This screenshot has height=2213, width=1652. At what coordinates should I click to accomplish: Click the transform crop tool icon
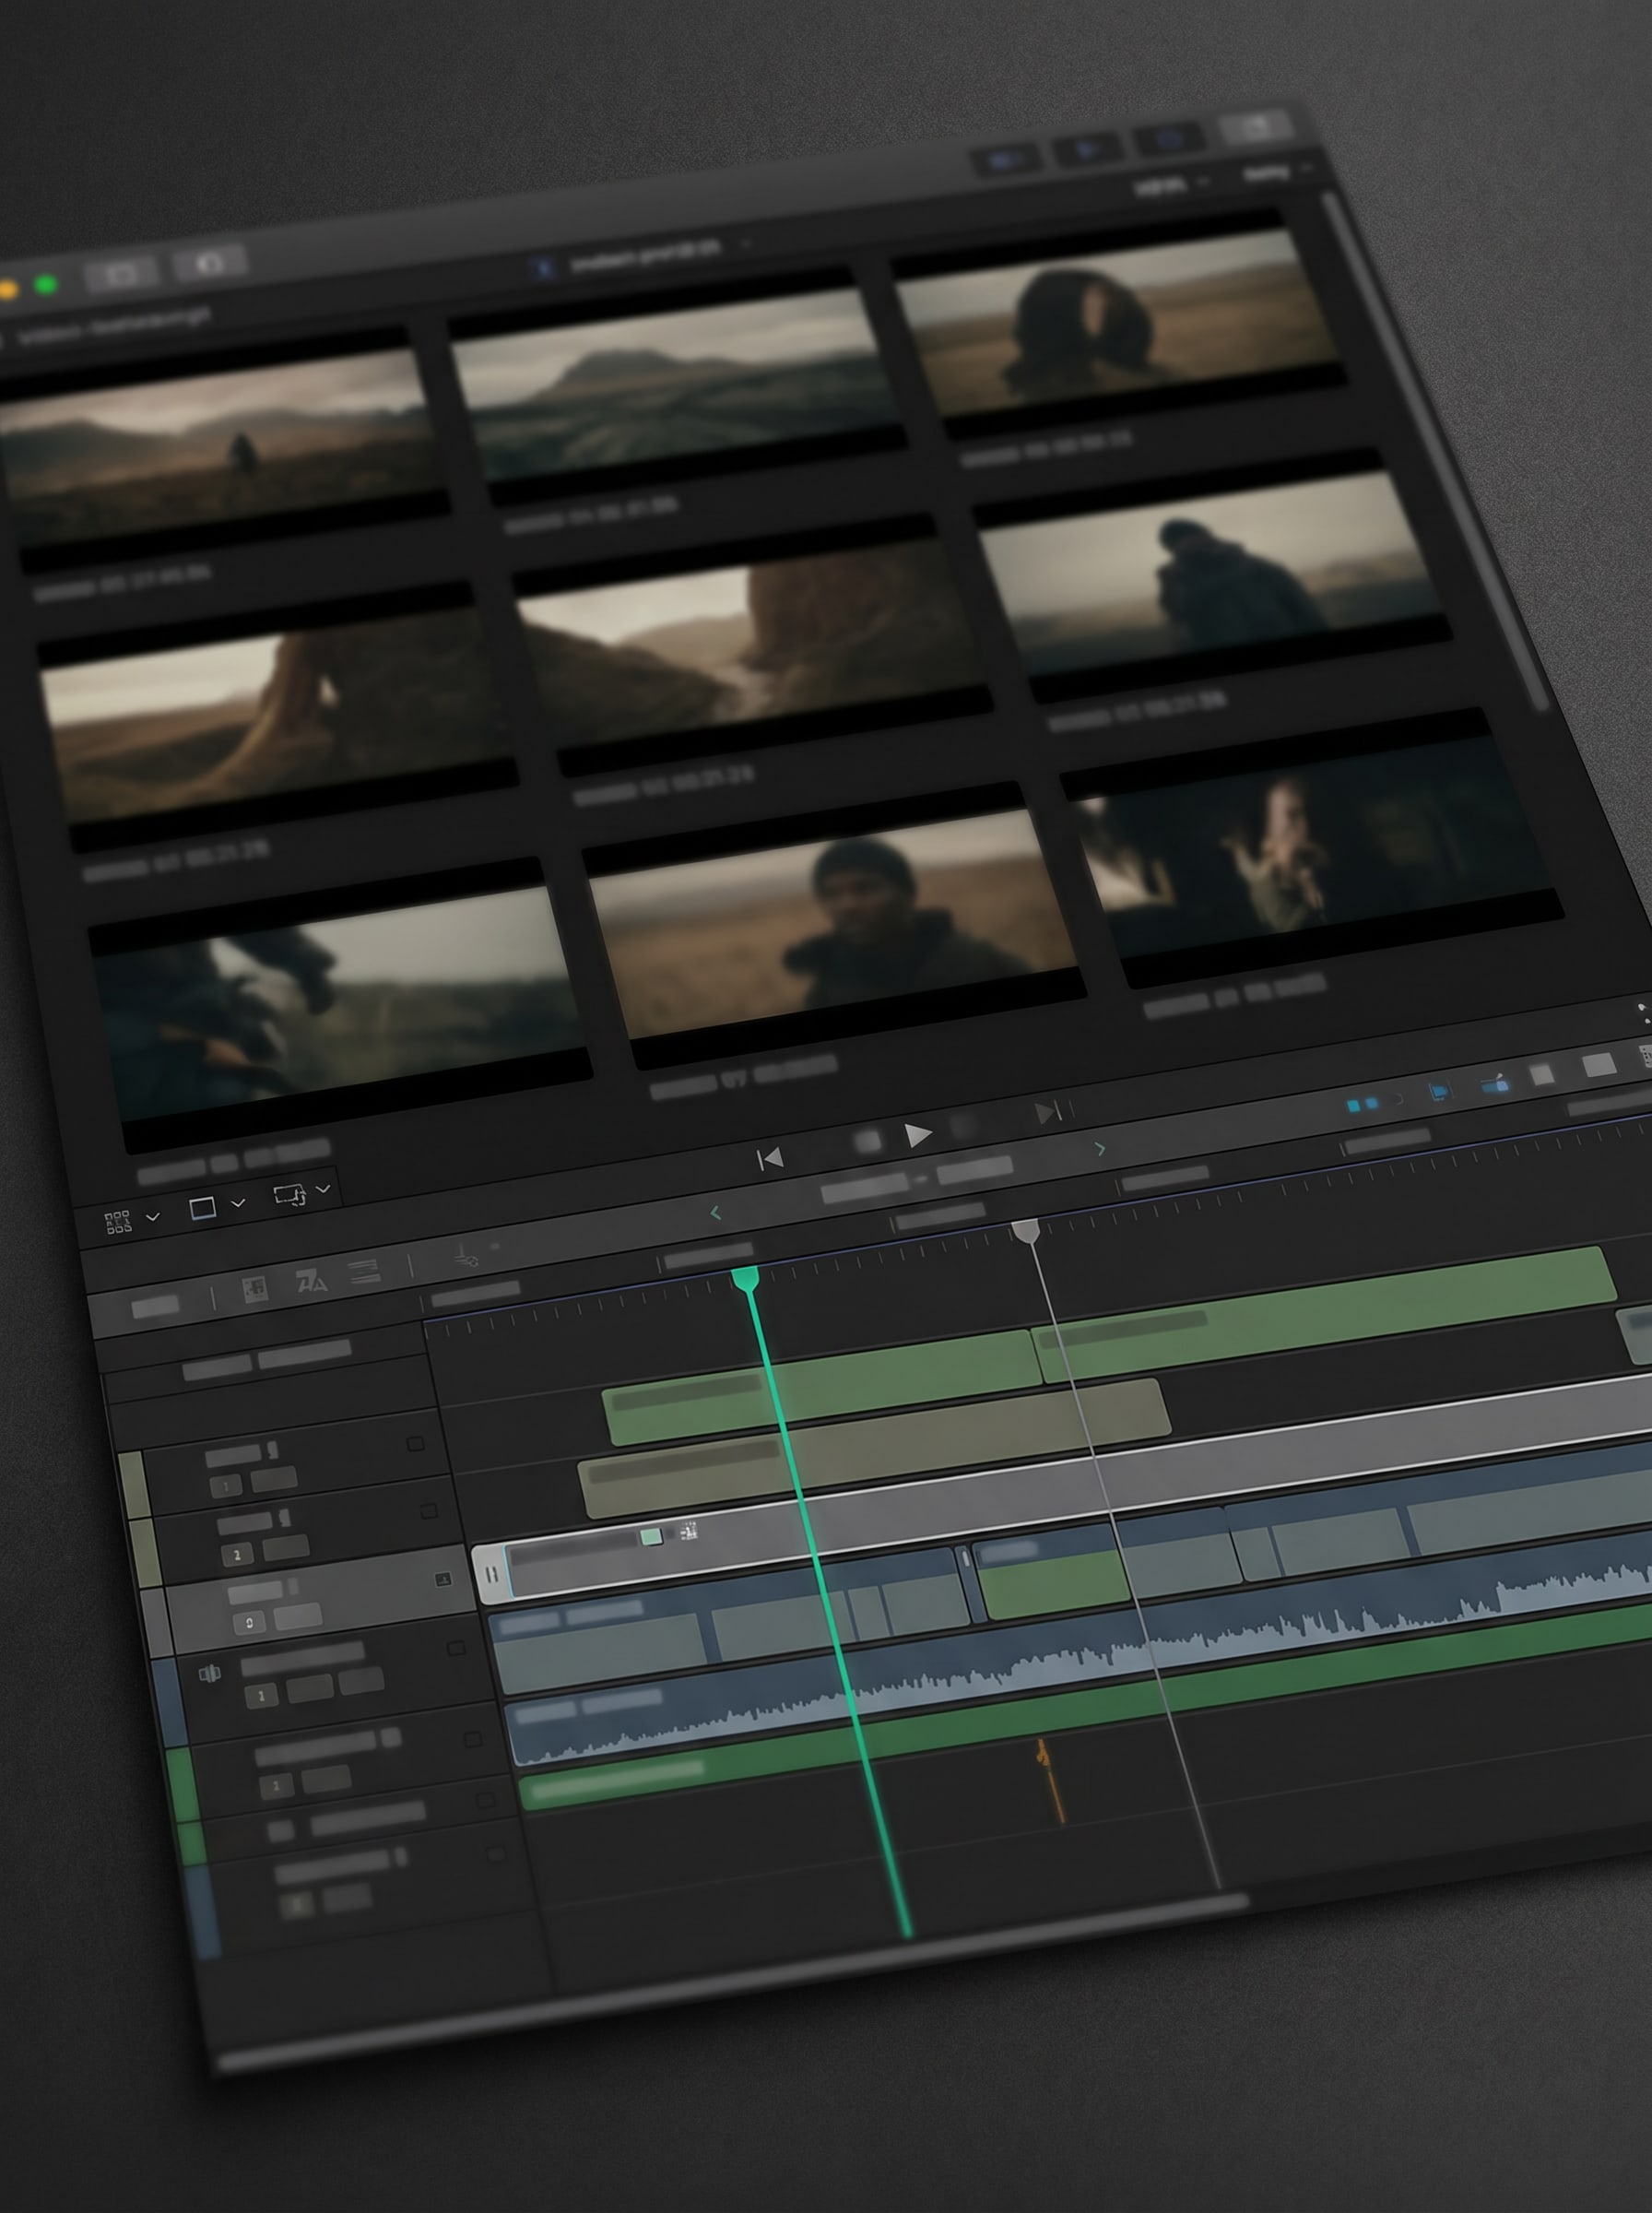point(290,1195)
